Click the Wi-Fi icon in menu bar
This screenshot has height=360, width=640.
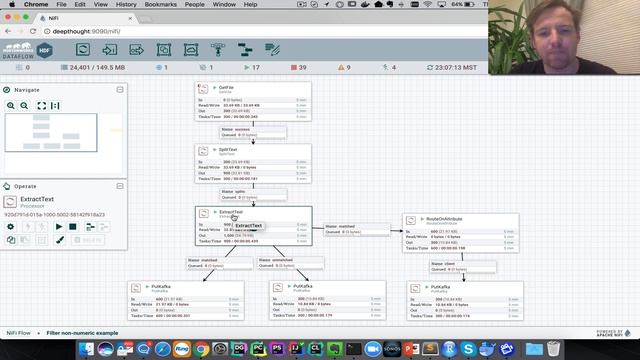coord(428,4)
